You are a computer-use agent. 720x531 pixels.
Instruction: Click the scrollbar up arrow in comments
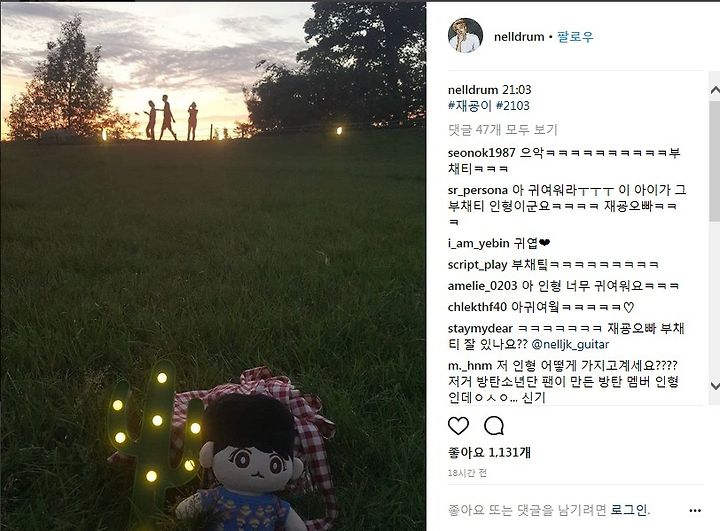tap(714, 90)
